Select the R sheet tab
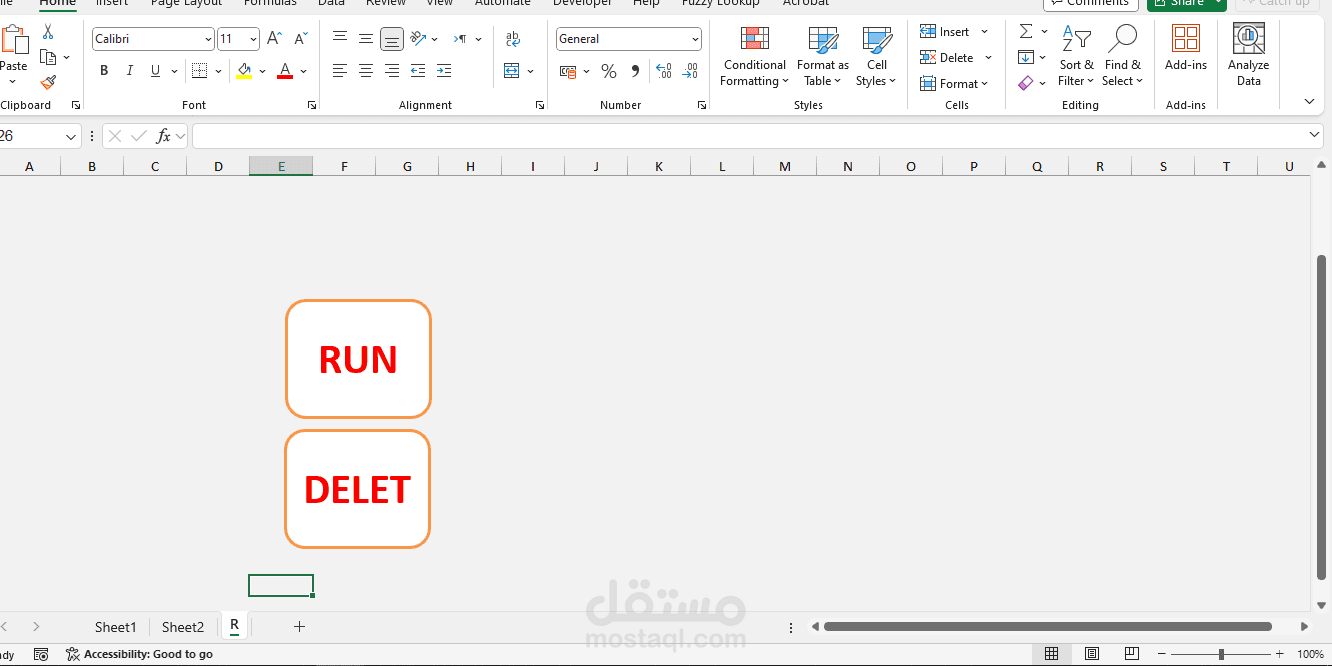The height and width of the screenshot is (666, 1332). click(235, 626)
